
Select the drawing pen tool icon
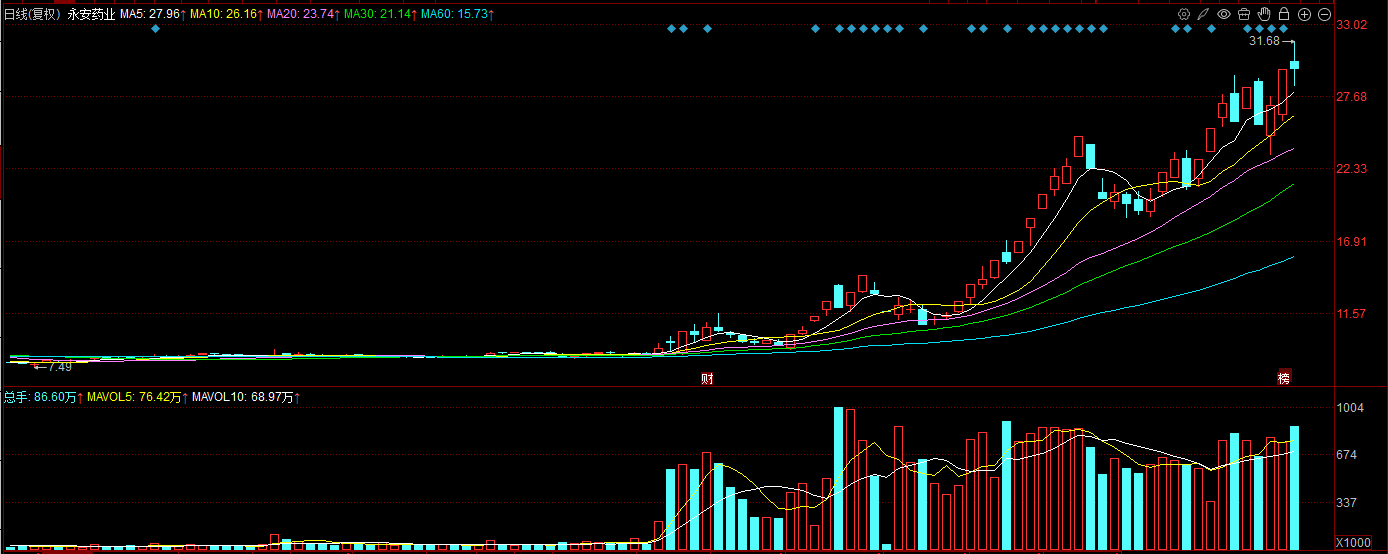coord(1204,14)
